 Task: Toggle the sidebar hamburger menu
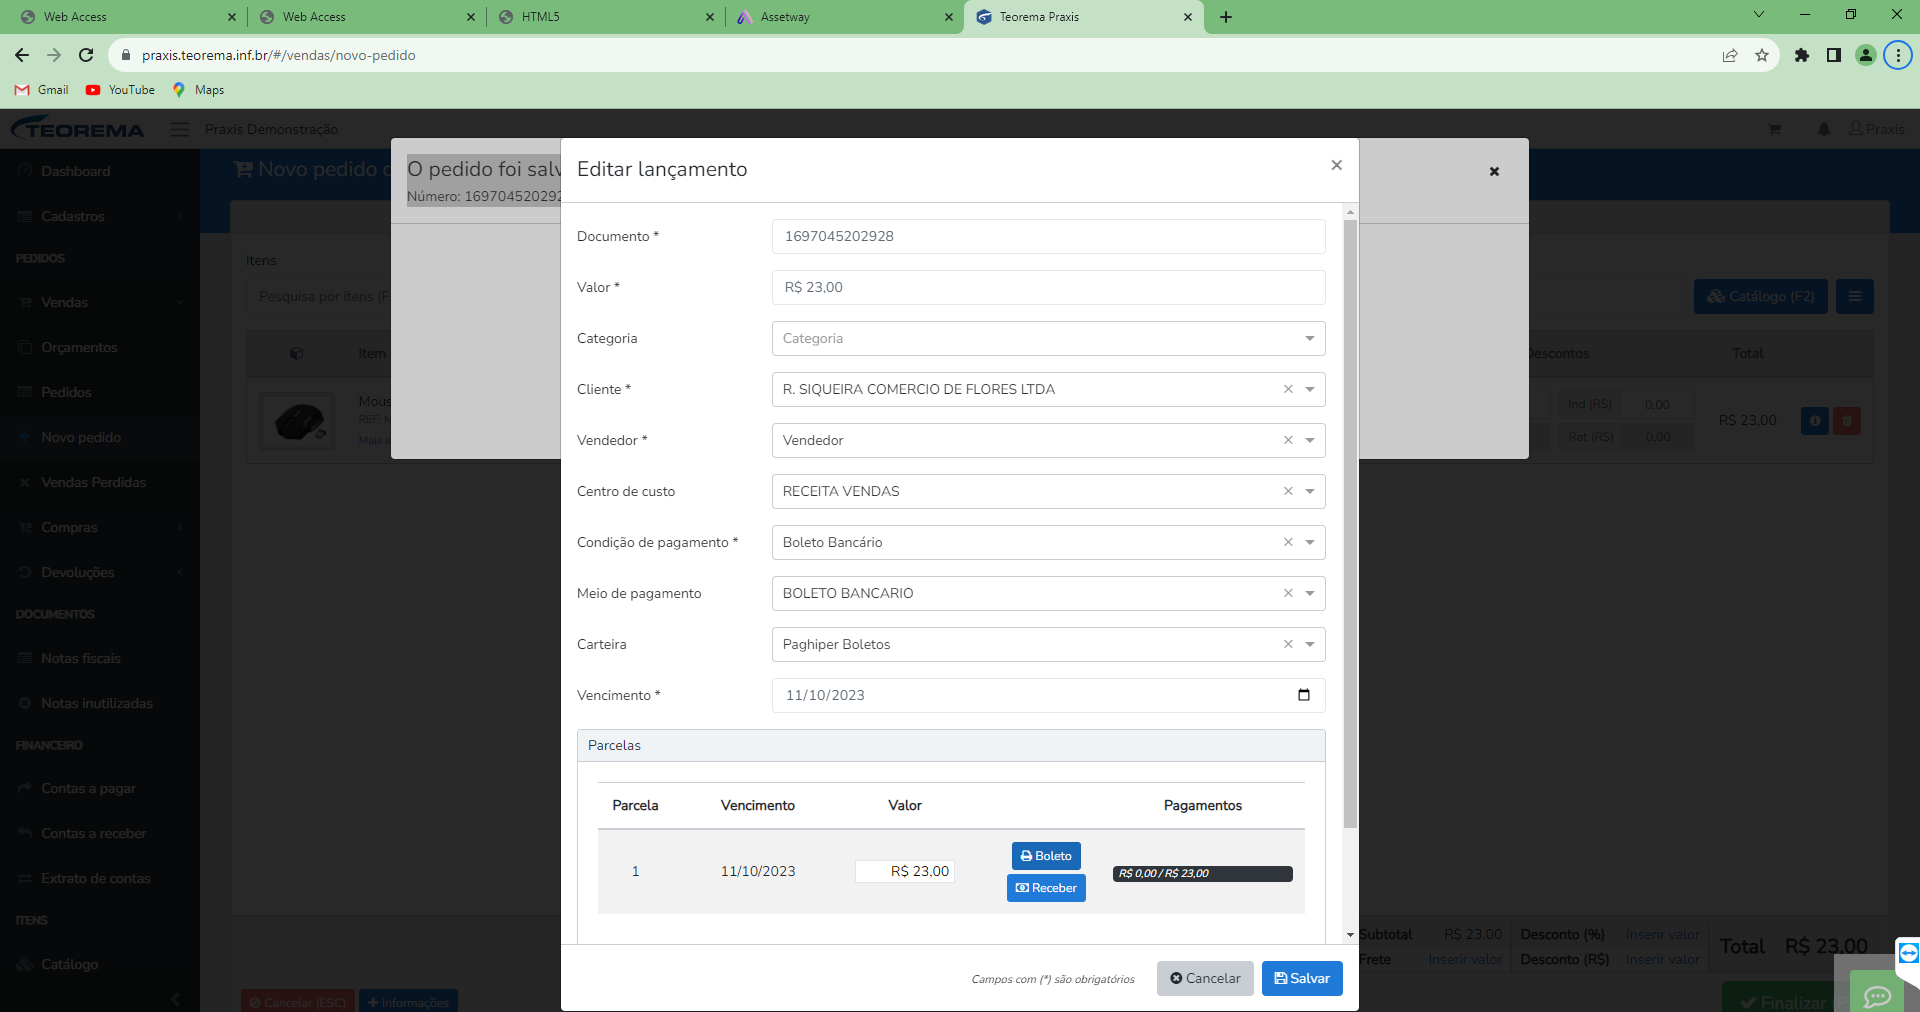pyautogui.click(x=180, y=129)
